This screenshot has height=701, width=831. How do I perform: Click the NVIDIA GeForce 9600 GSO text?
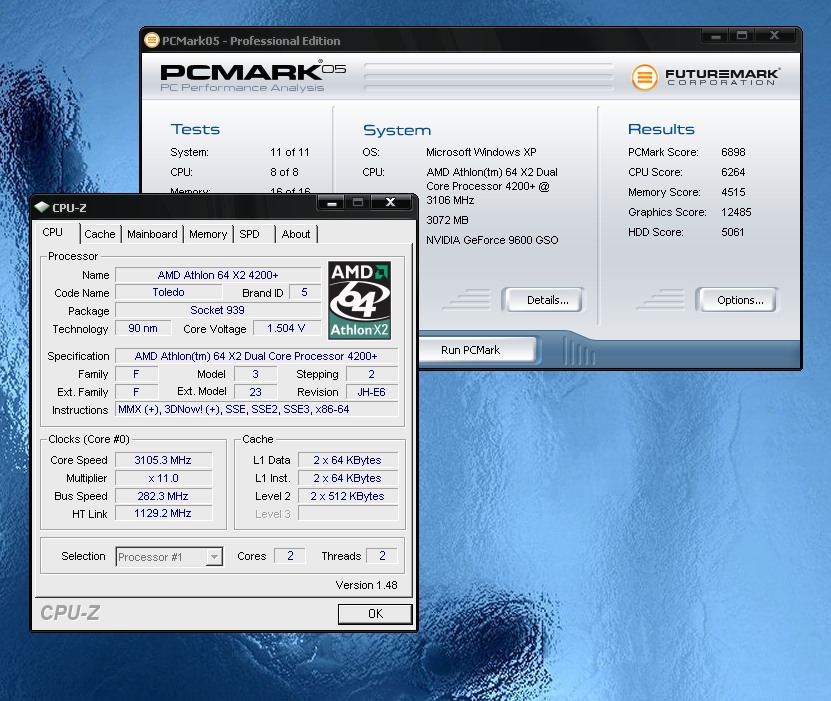[x=492, y=240]
